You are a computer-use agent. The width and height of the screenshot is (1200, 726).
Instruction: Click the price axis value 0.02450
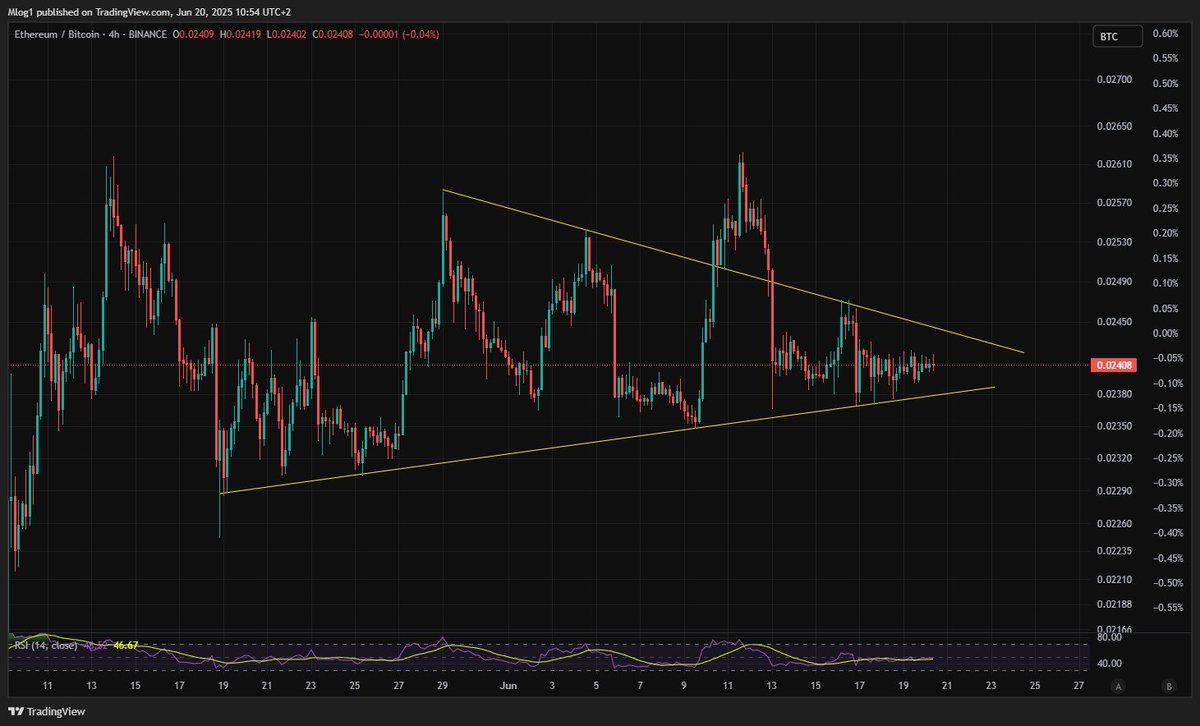pyautogui.click(x=1112, y=320)
